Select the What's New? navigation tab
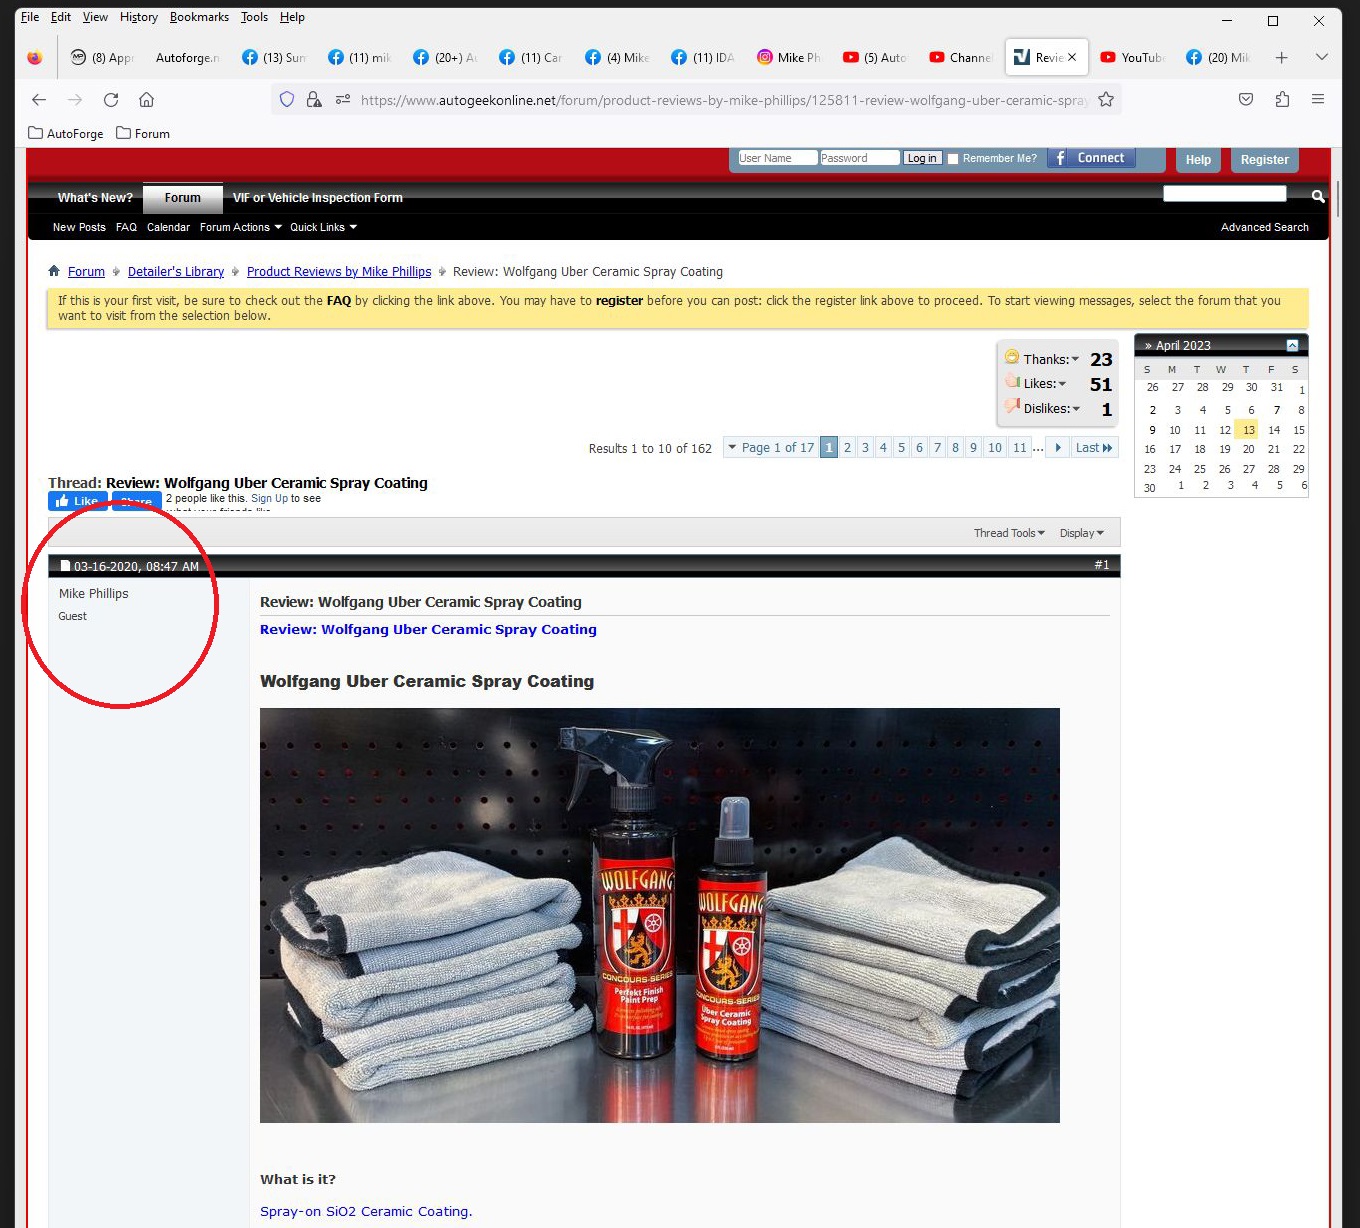The height and width of the screenshot is (1228, 1360). pyautogui.click(x=95, y=198)
